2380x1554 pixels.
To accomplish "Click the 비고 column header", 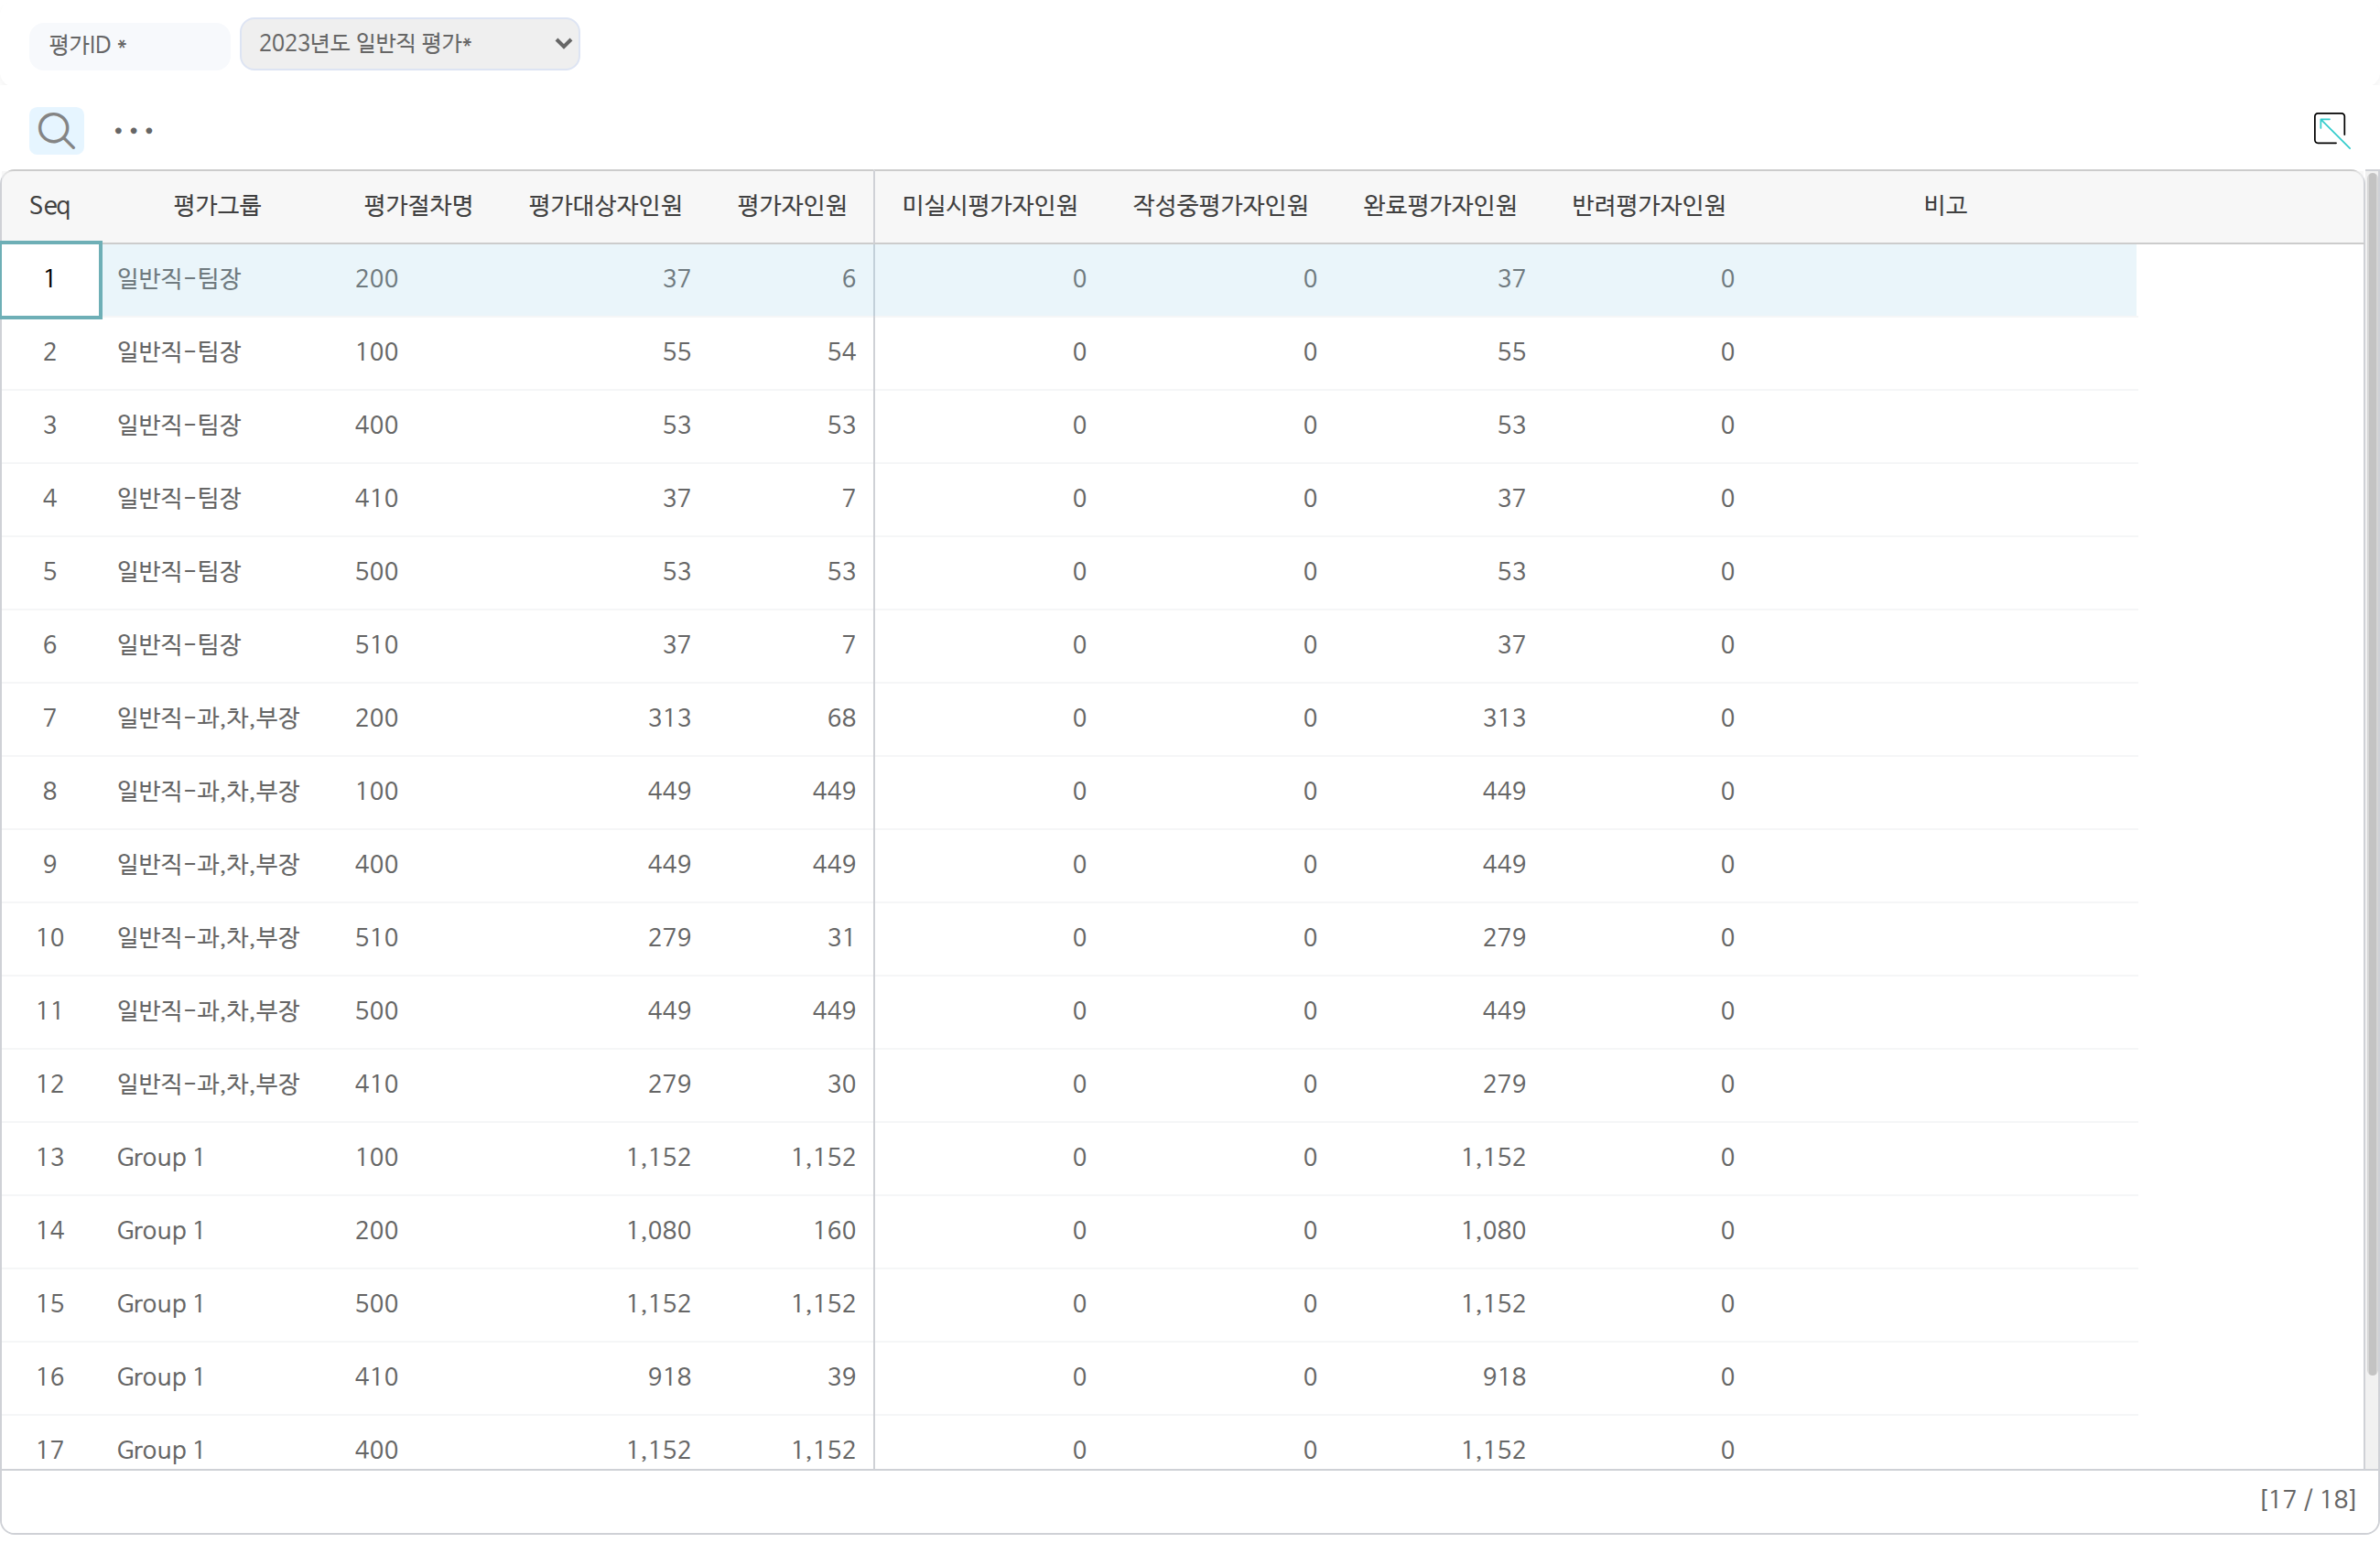I will (1945, 206).
